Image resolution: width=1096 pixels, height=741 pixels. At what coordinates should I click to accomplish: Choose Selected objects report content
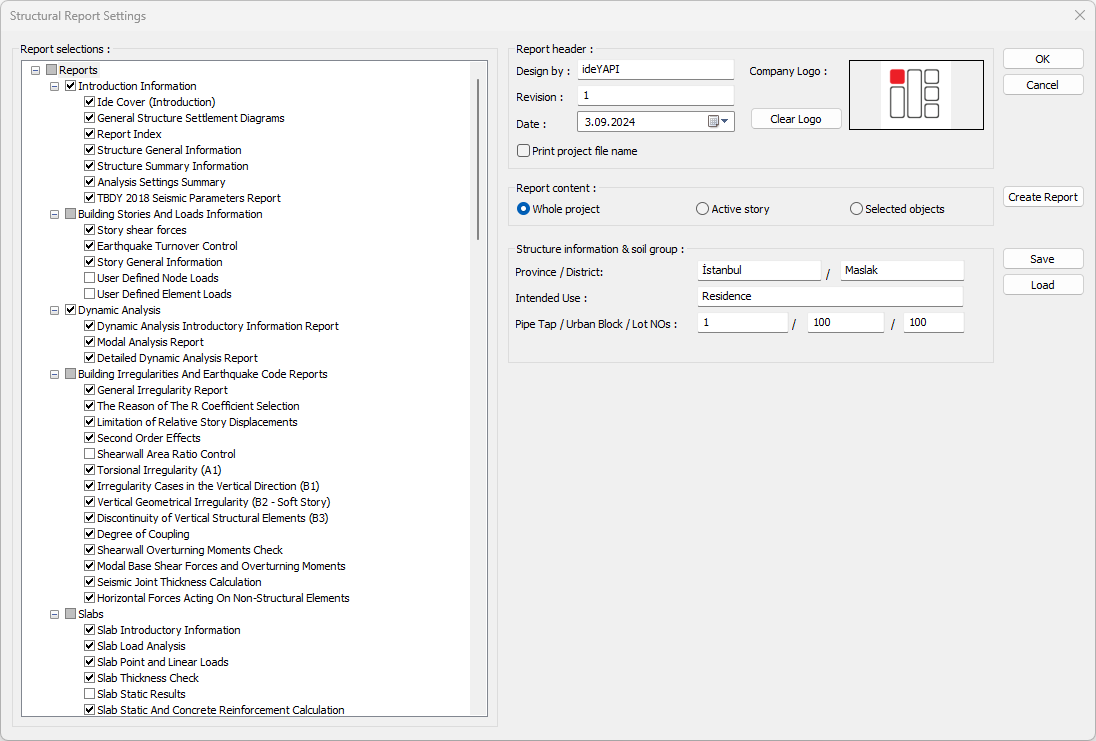856,209
